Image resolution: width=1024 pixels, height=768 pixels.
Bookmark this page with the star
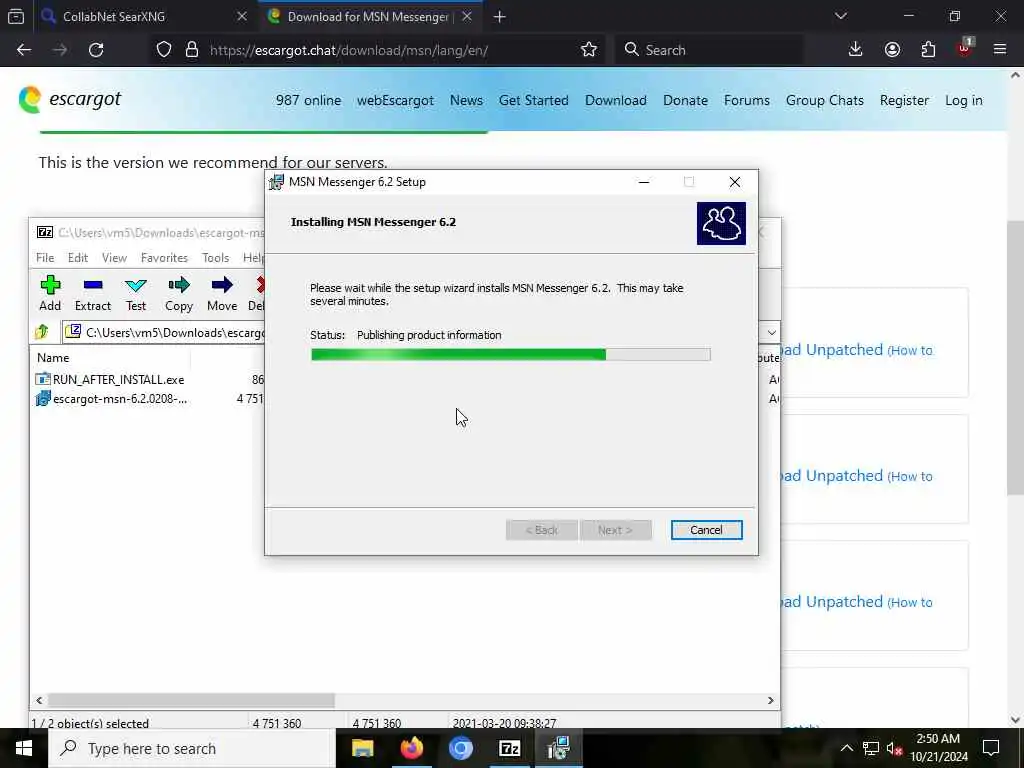pyautogui.click(x=589, y=50)
